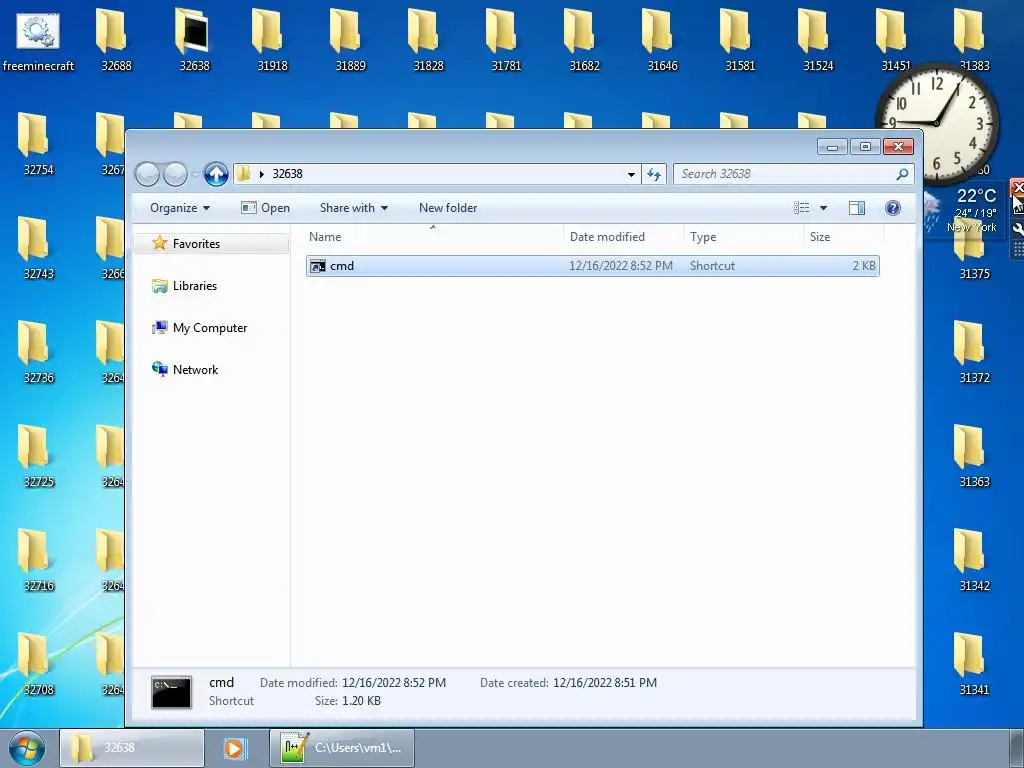Click the Open toolbar button
Image resolution: width=1024 pixels, height=768 pixels.
[x=265, y=208]
